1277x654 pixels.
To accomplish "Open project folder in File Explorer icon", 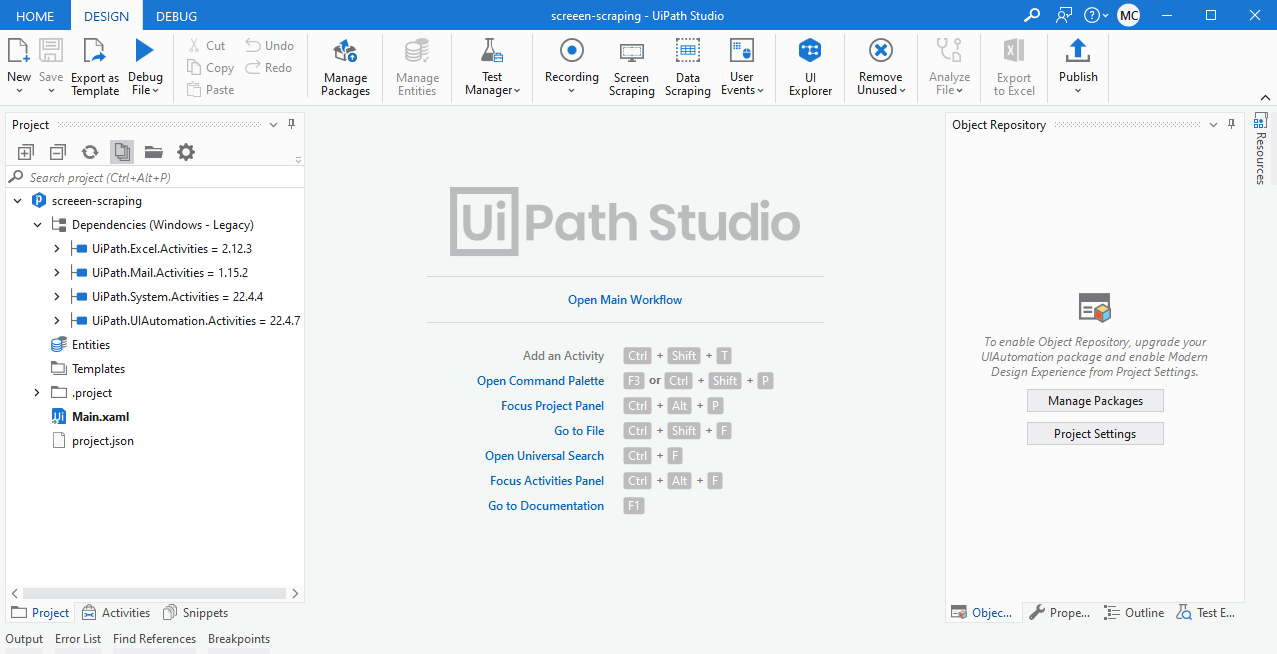I will click(153, 152).
